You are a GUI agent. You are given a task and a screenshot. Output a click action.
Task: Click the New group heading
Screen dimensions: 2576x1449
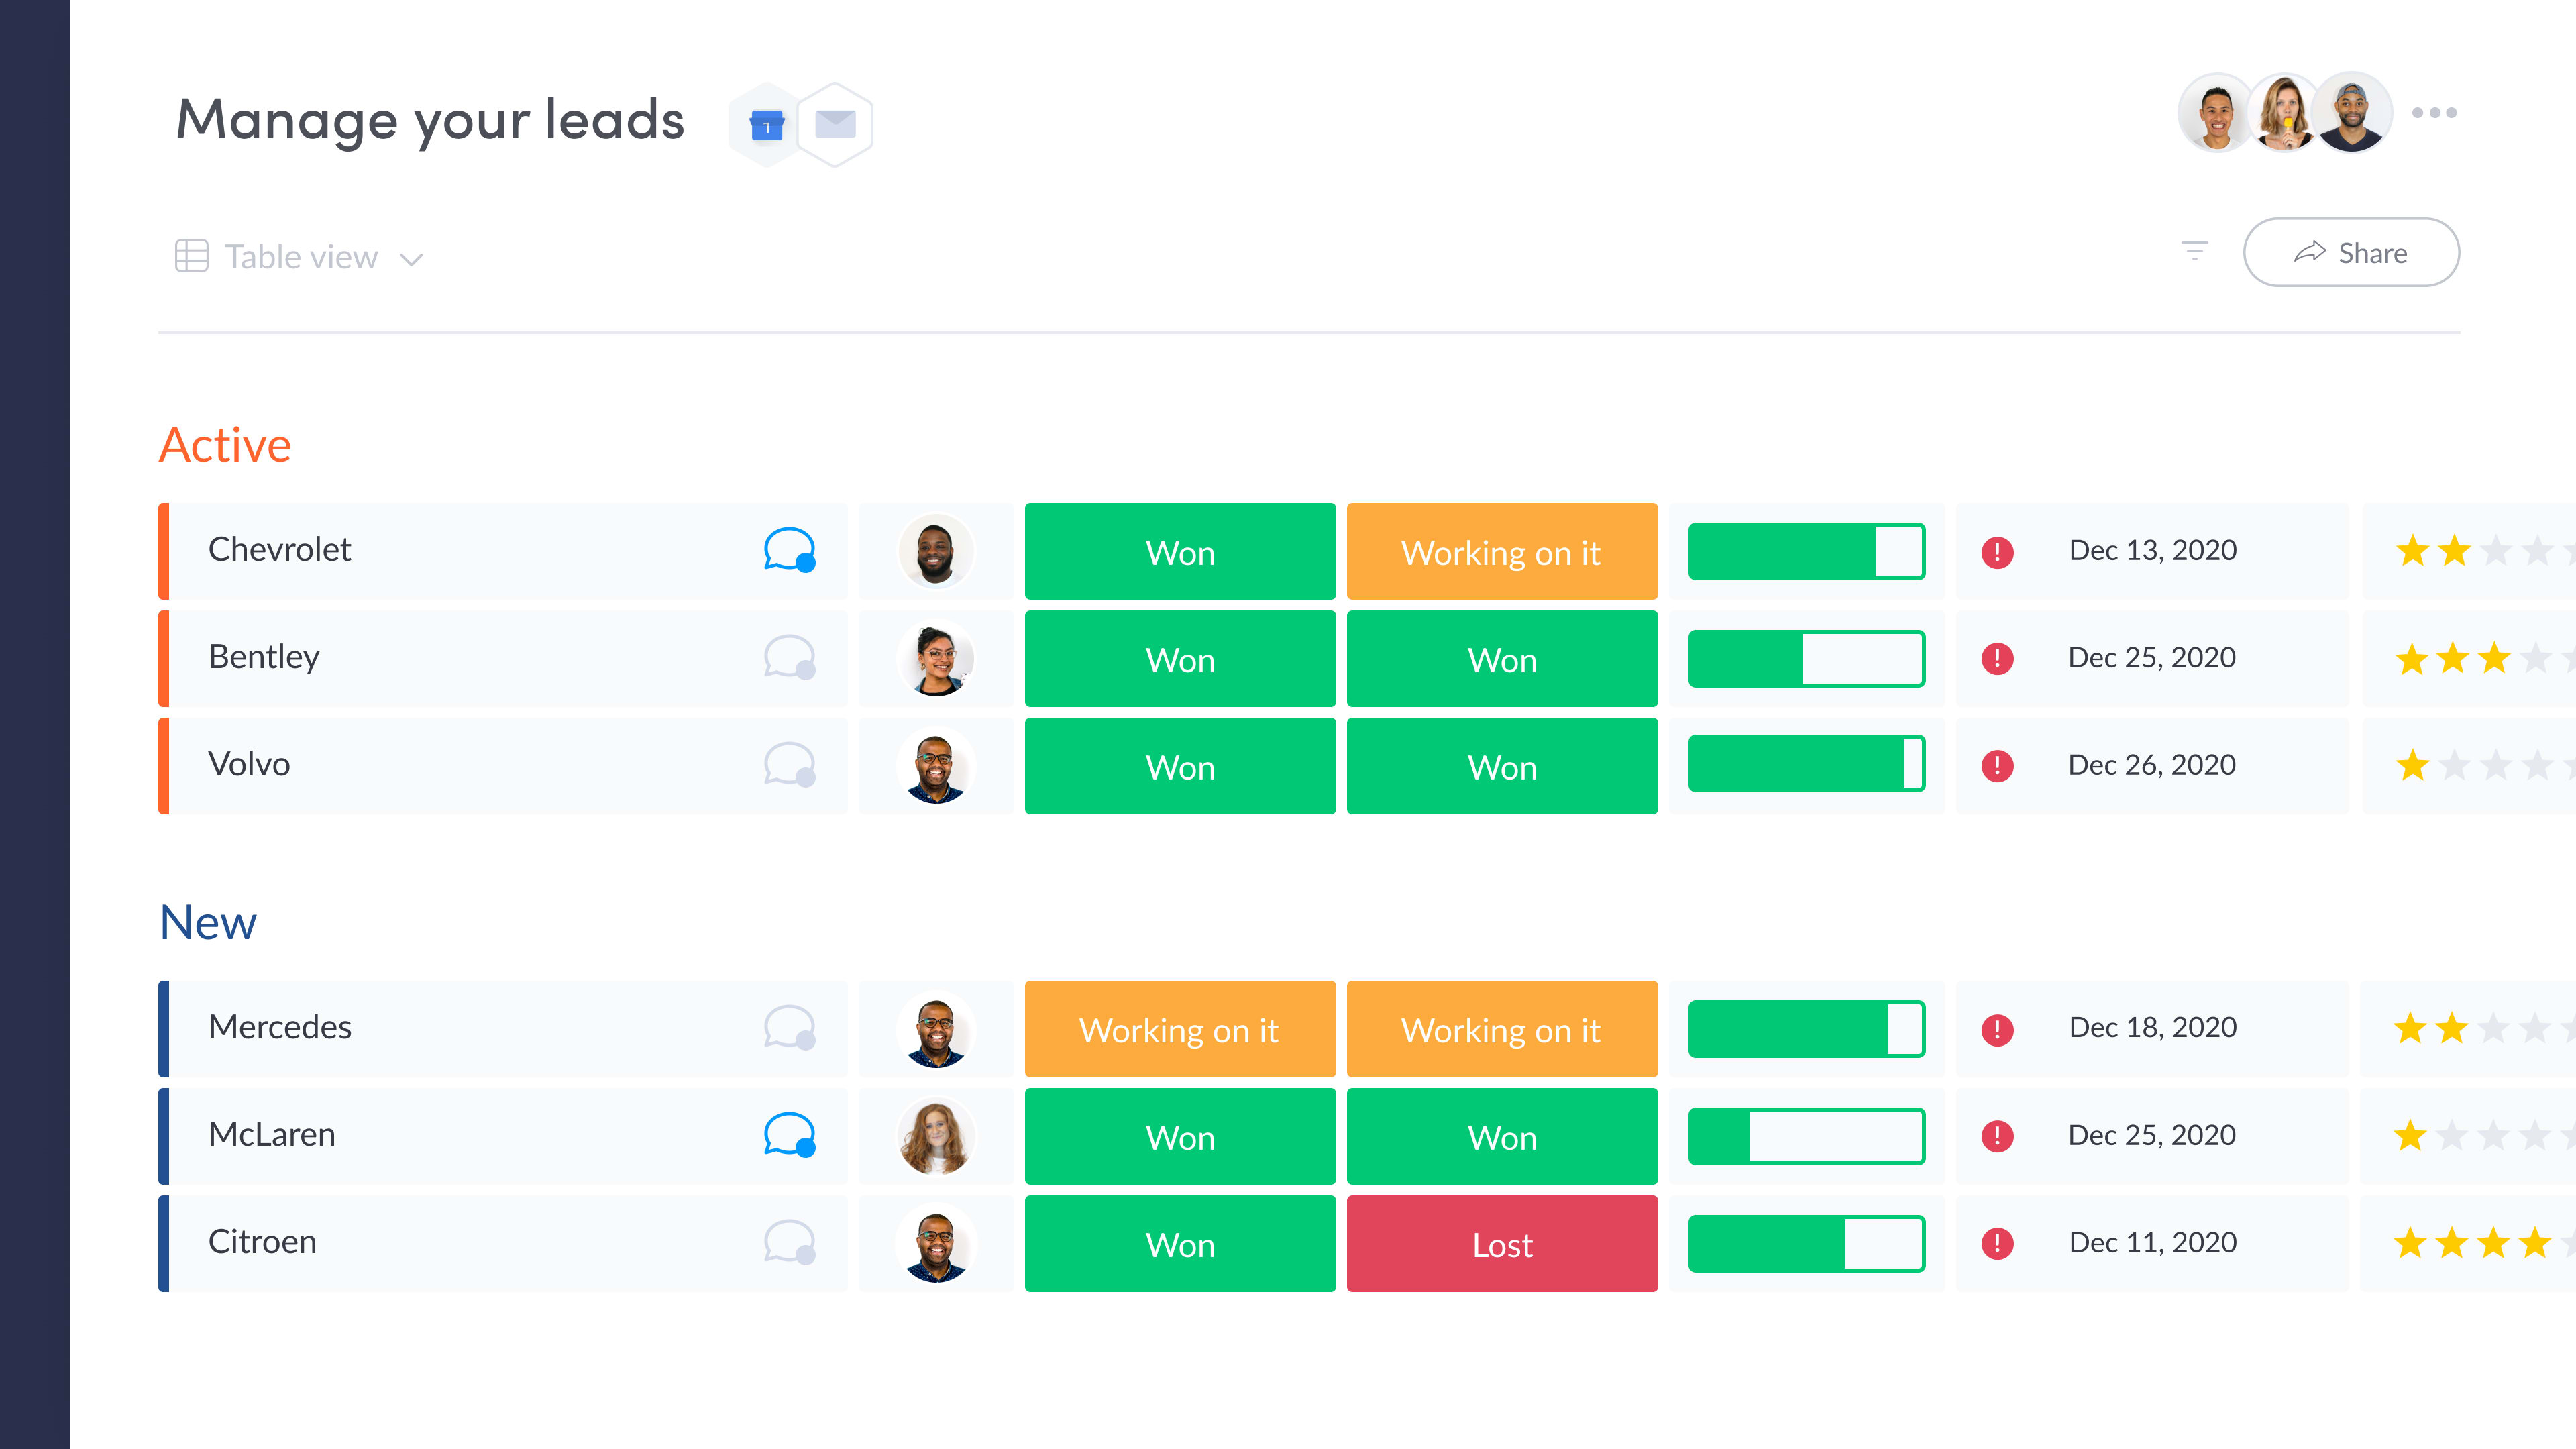(208, 922)
